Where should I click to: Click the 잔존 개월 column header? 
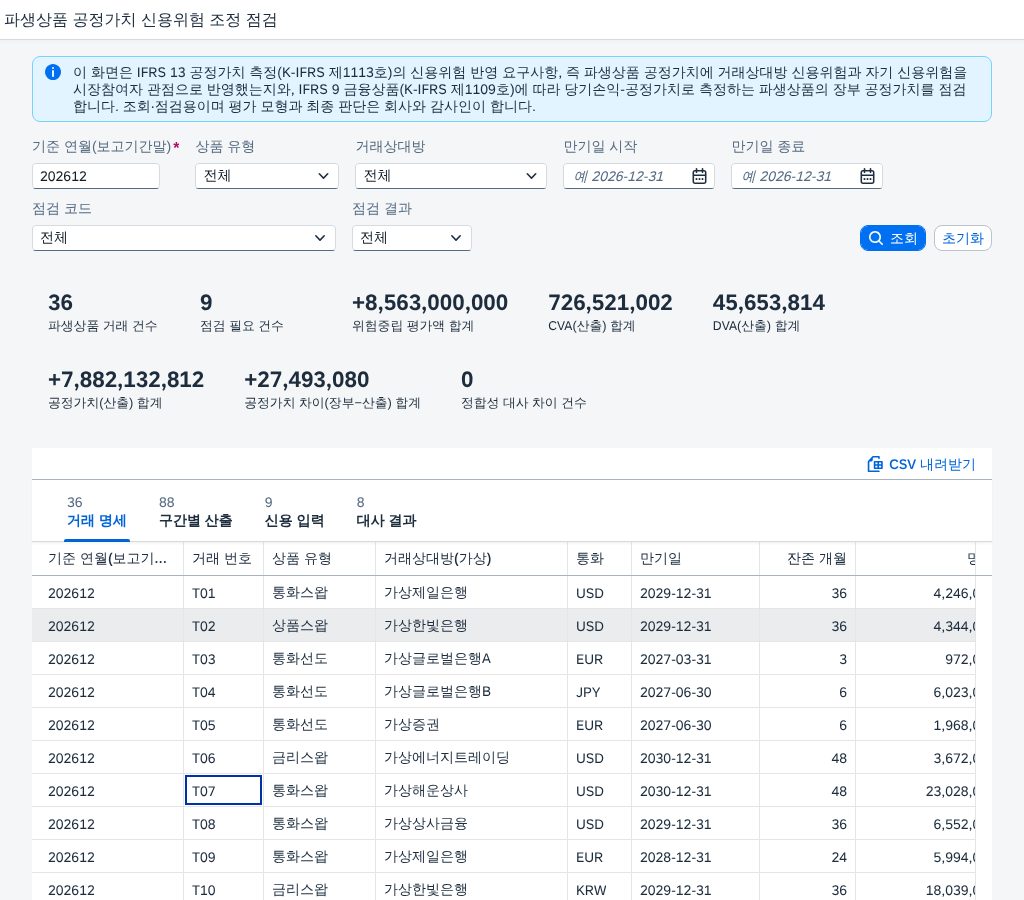coord(808,559)
